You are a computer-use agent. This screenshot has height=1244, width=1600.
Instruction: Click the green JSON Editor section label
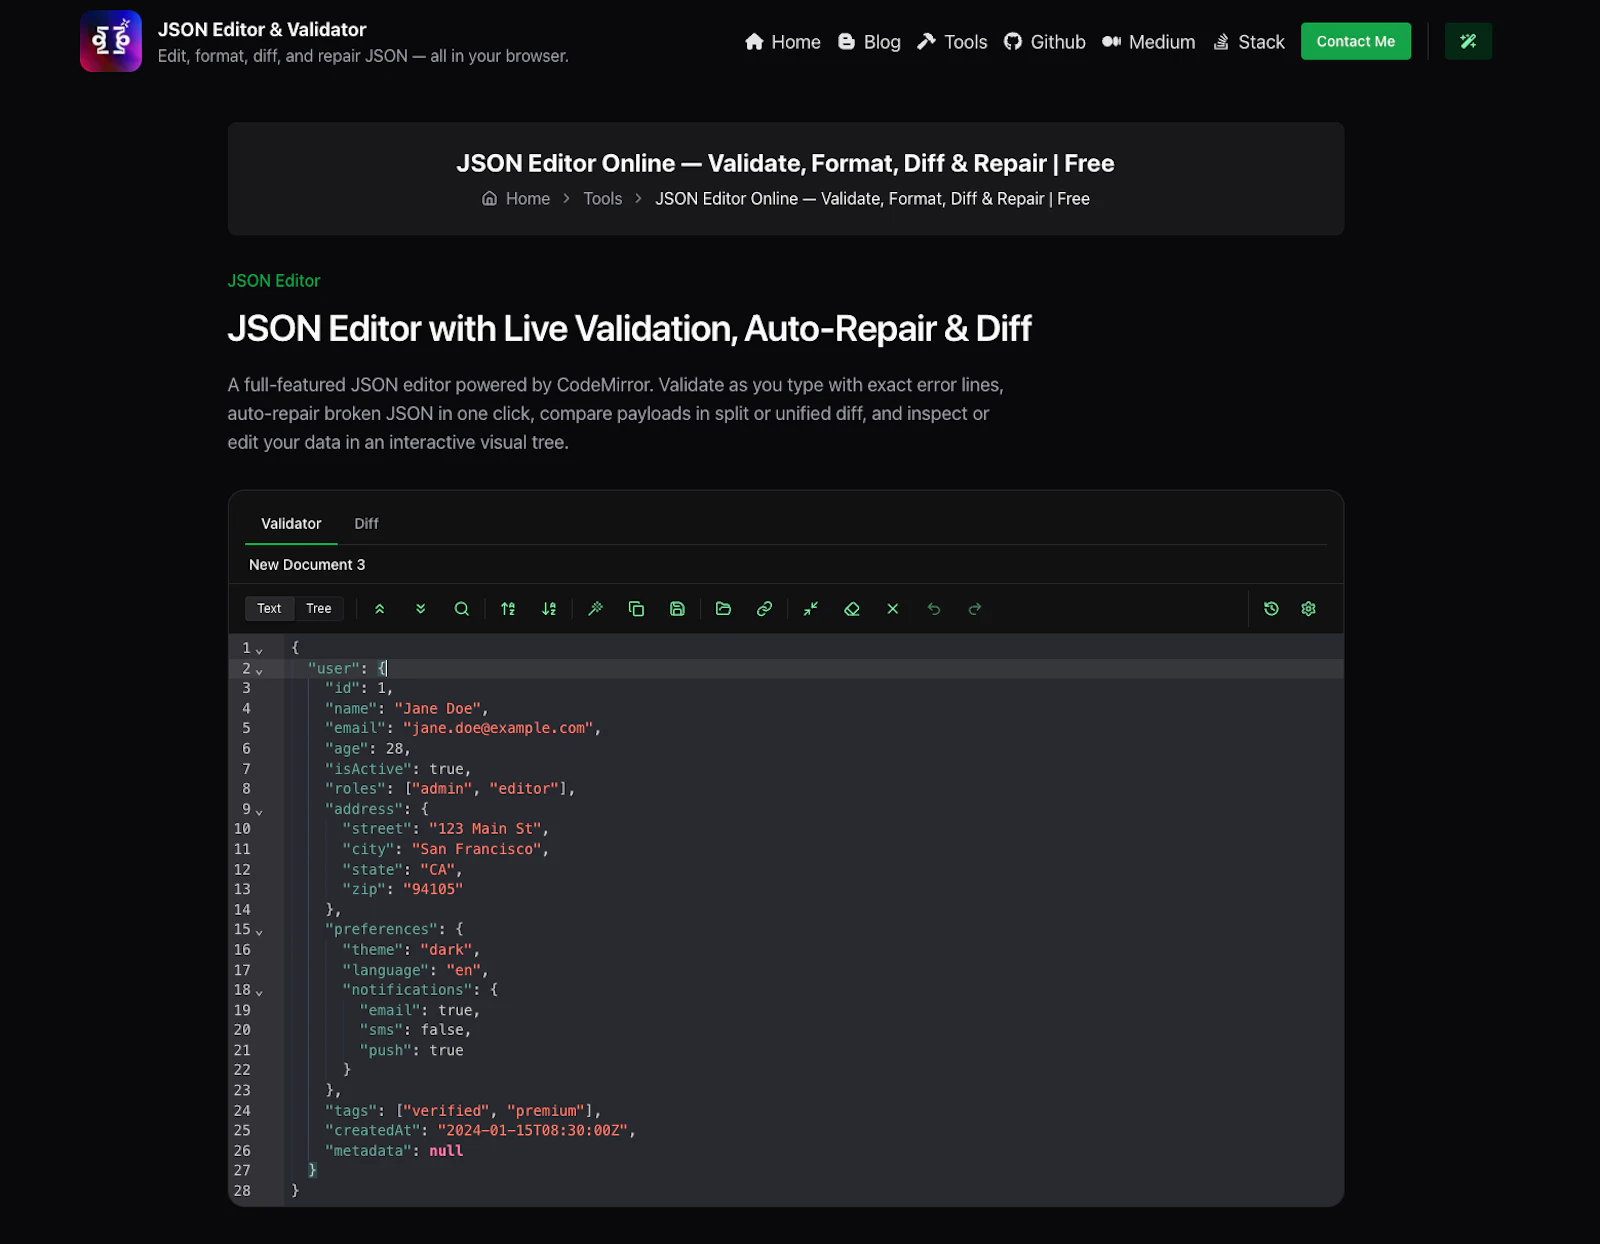[x=274, y=281]
